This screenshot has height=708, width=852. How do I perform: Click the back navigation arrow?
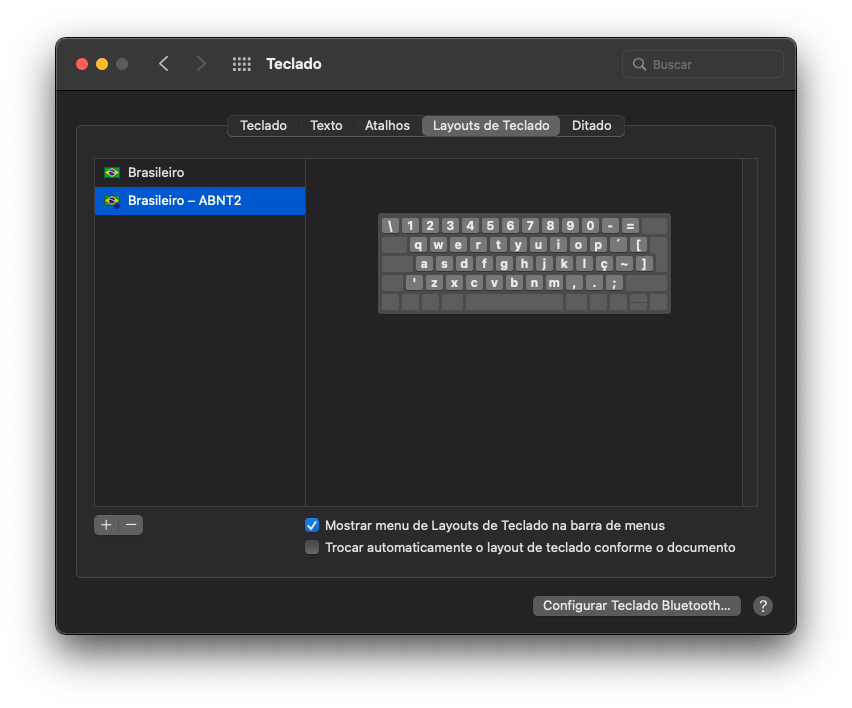pos(164,64)
